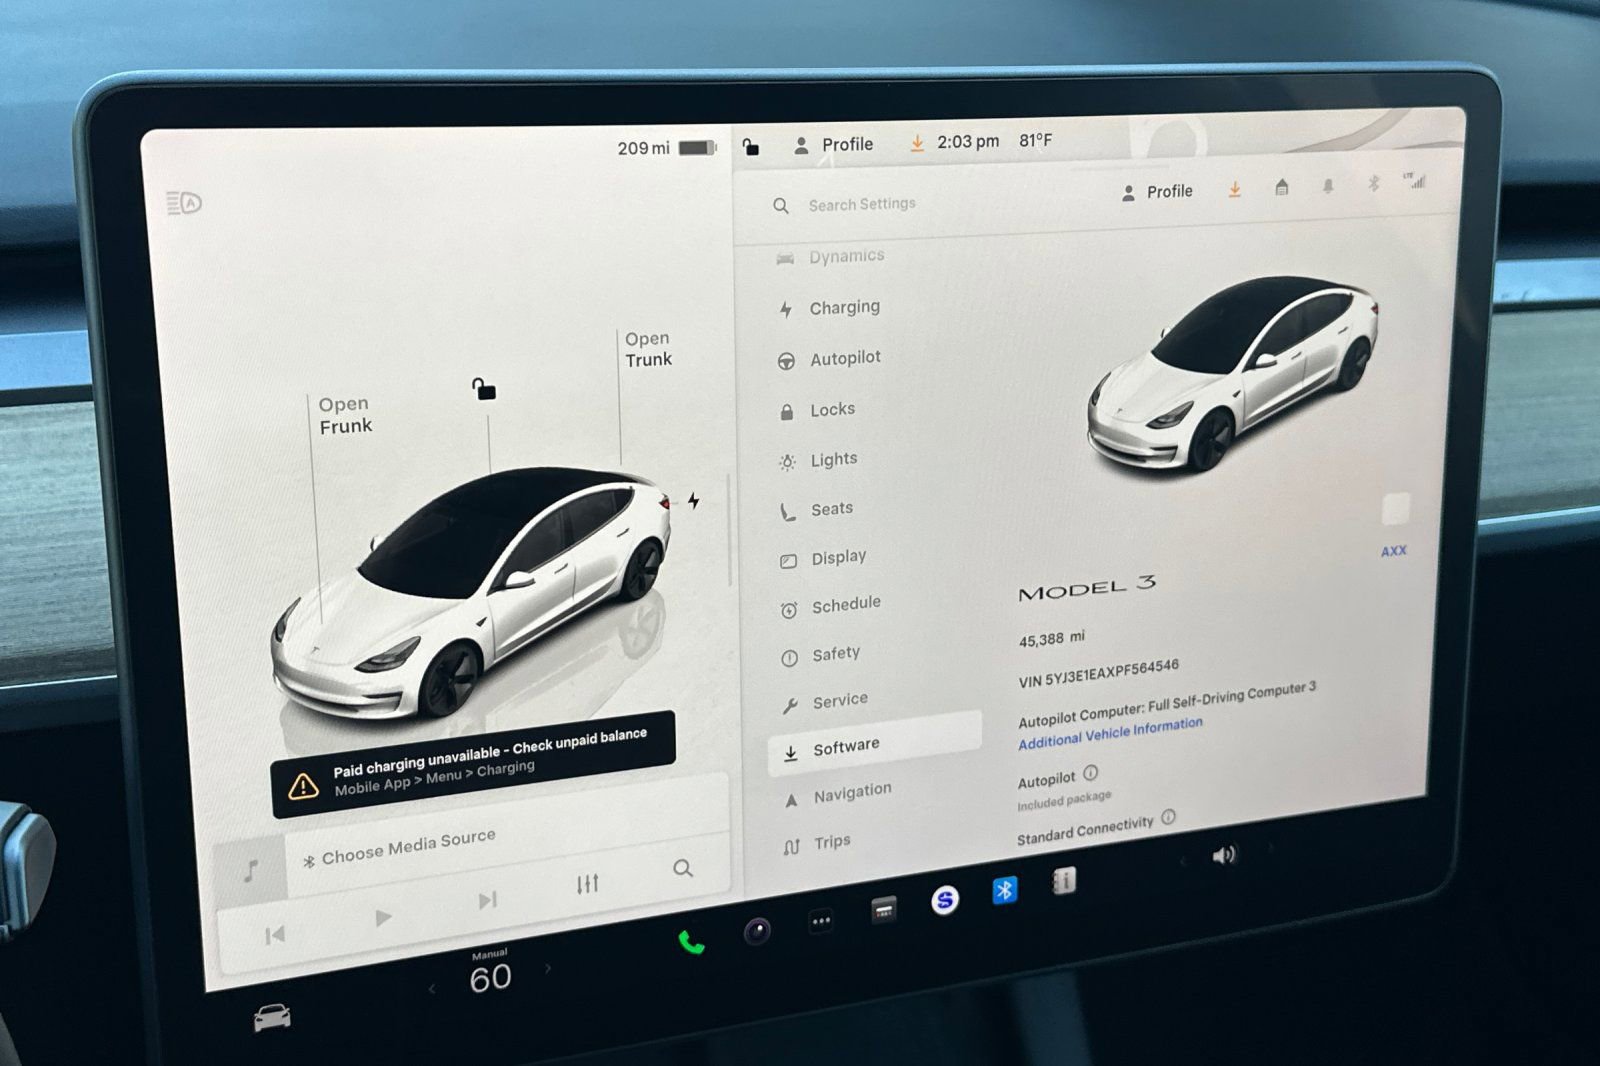Open the Lights settings section
The width and height of the screenshot is (1600, 1066).
pyautogui.click(x=834, y=458)
